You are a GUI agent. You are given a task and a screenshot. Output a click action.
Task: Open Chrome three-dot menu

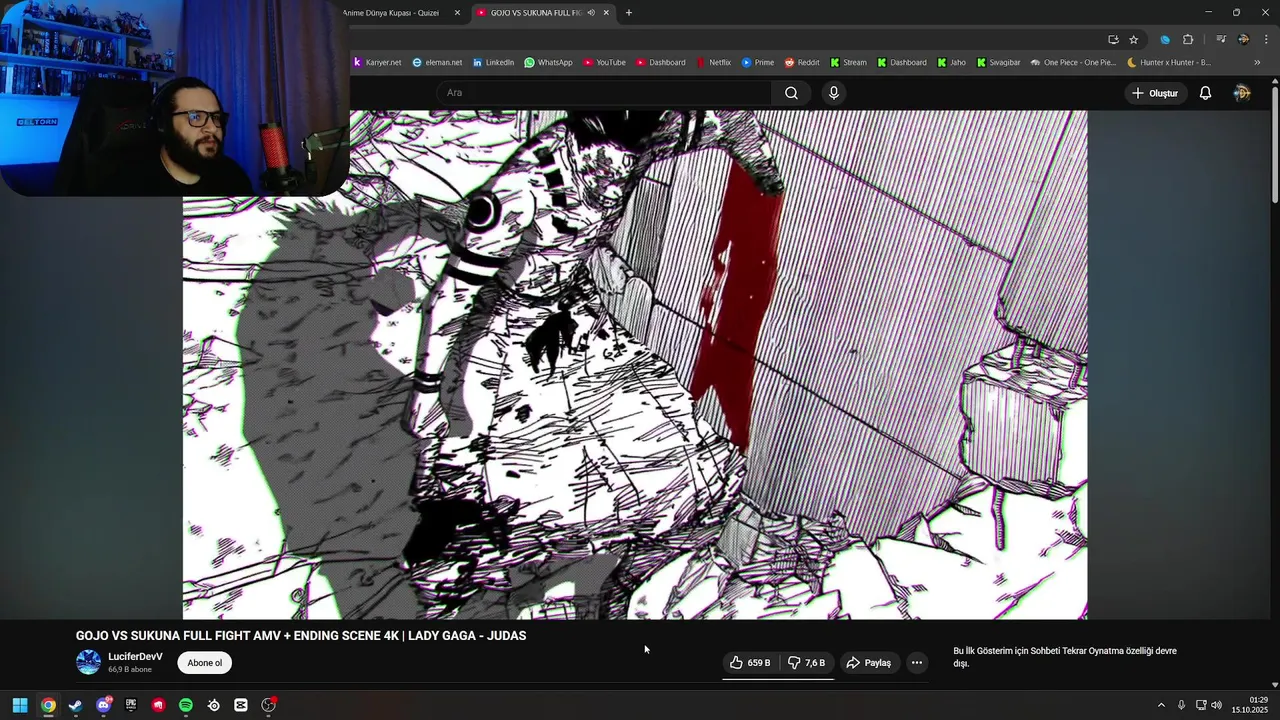pyautogui.click(x=1264, y=40)
